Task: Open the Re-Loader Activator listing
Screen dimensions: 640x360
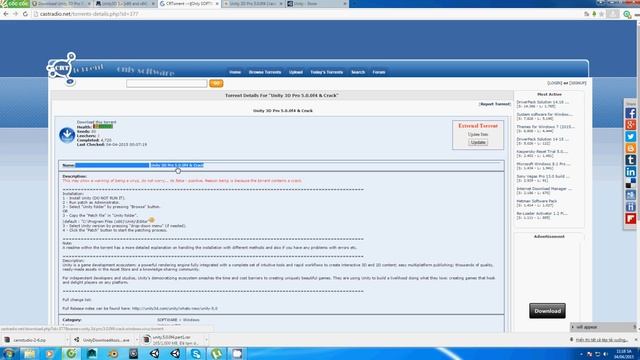Action: point(542,213)
